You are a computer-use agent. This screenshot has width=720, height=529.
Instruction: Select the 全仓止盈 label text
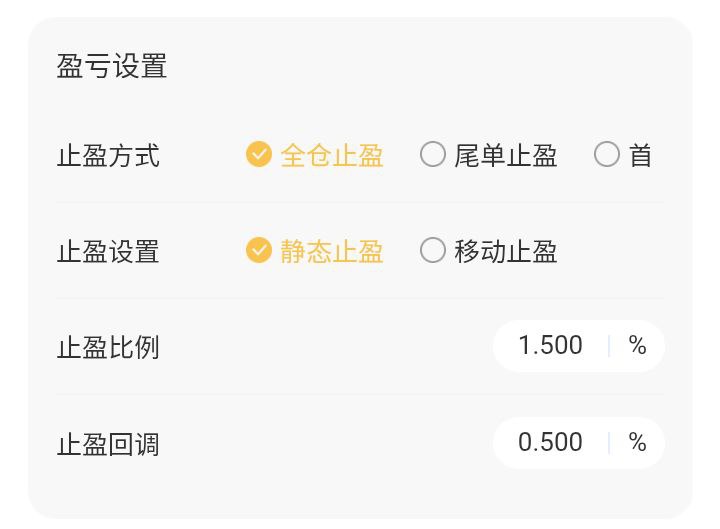click(x=332, y=156)
